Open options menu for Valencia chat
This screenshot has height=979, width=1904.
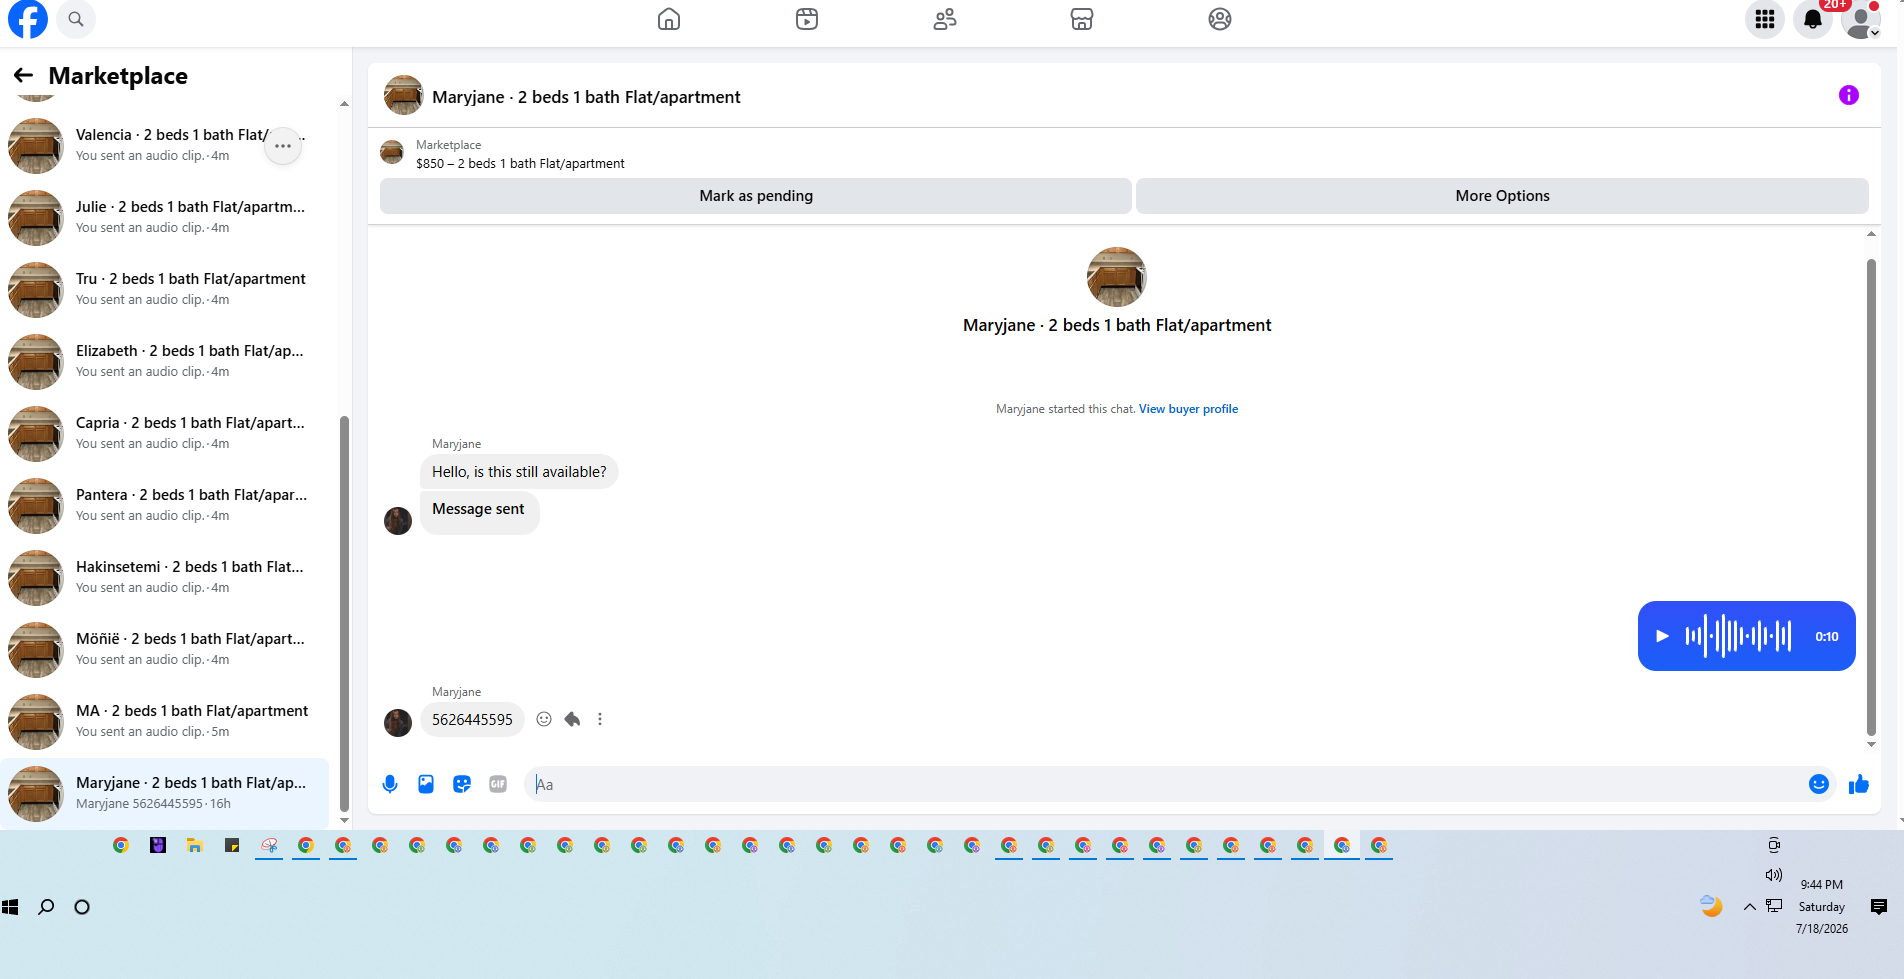(x=283, y=146)
